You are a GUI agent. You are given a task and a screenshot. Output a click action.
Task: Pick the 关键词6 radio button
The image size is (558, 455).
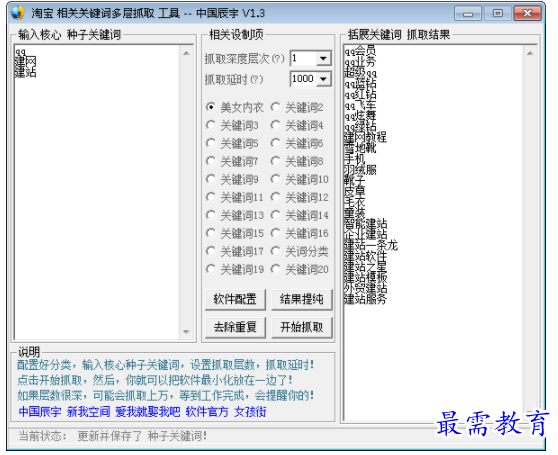(275, 143)
